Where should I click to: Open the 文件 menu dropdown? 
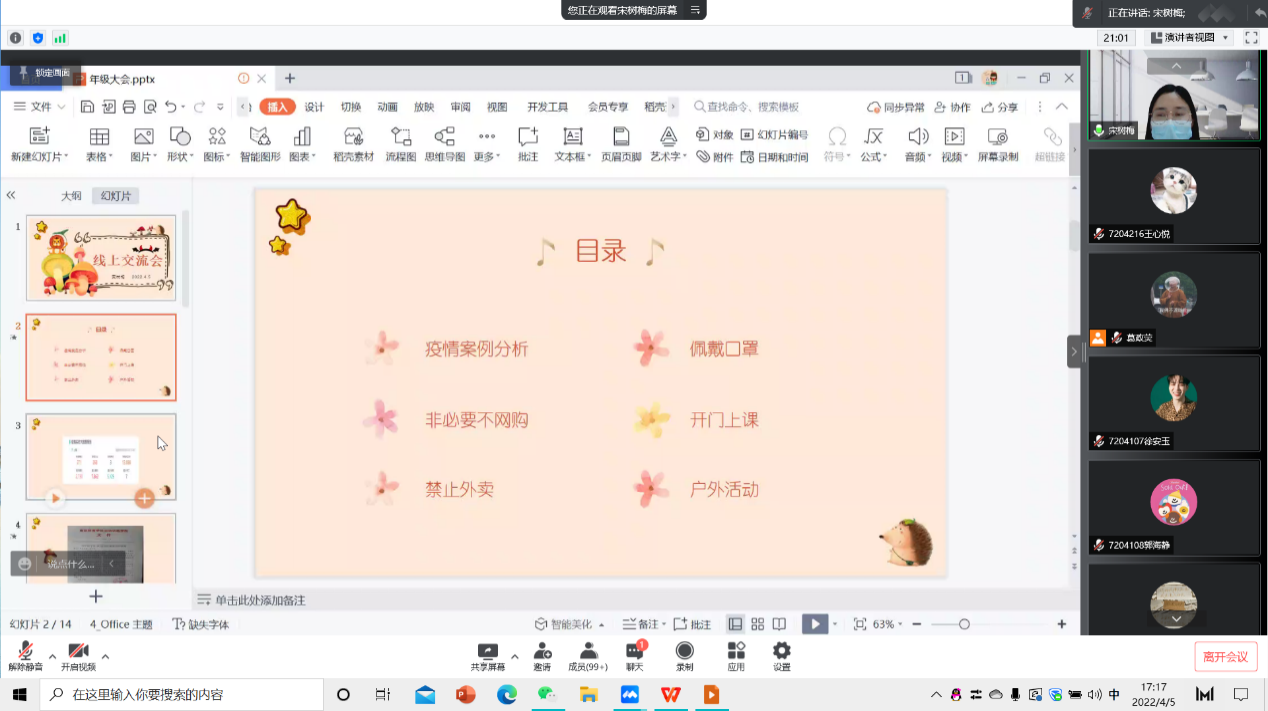(40, 107)
